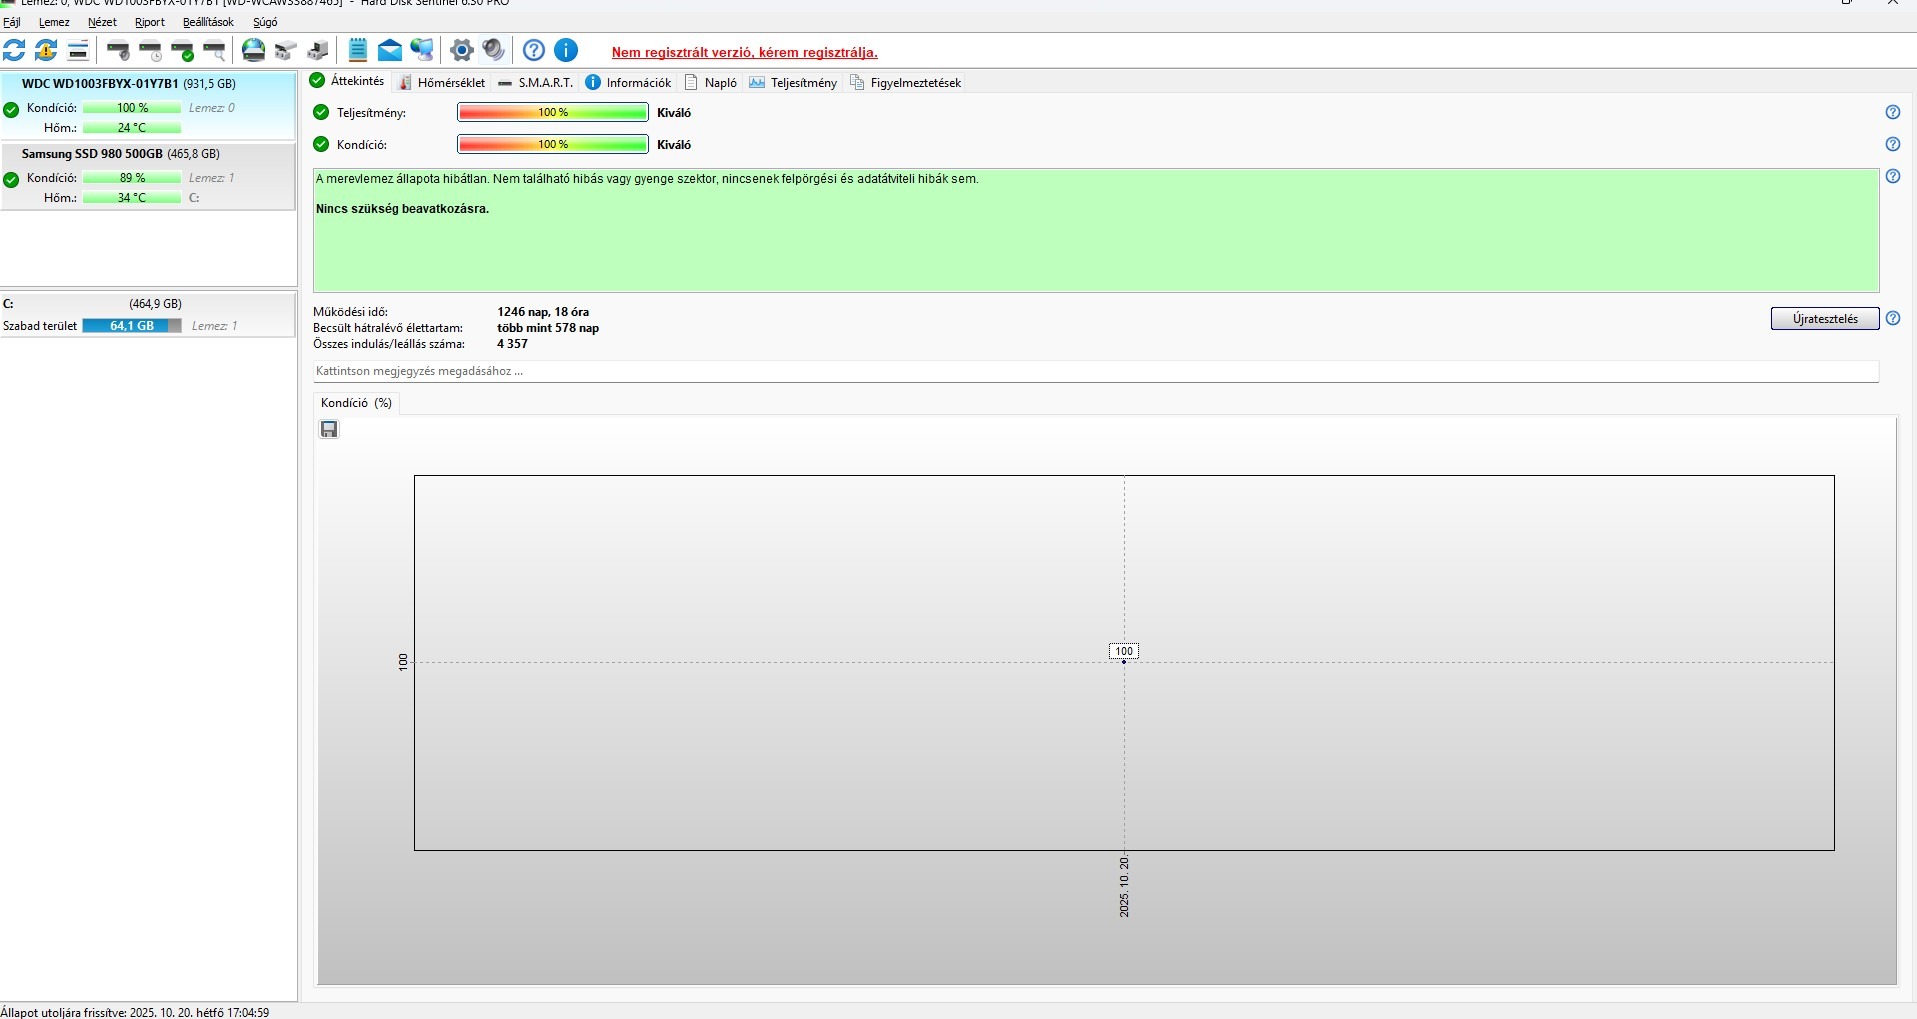Click the Teljesítmény 100 % gradient bar

pyautogui.click(x=553, y=113)
